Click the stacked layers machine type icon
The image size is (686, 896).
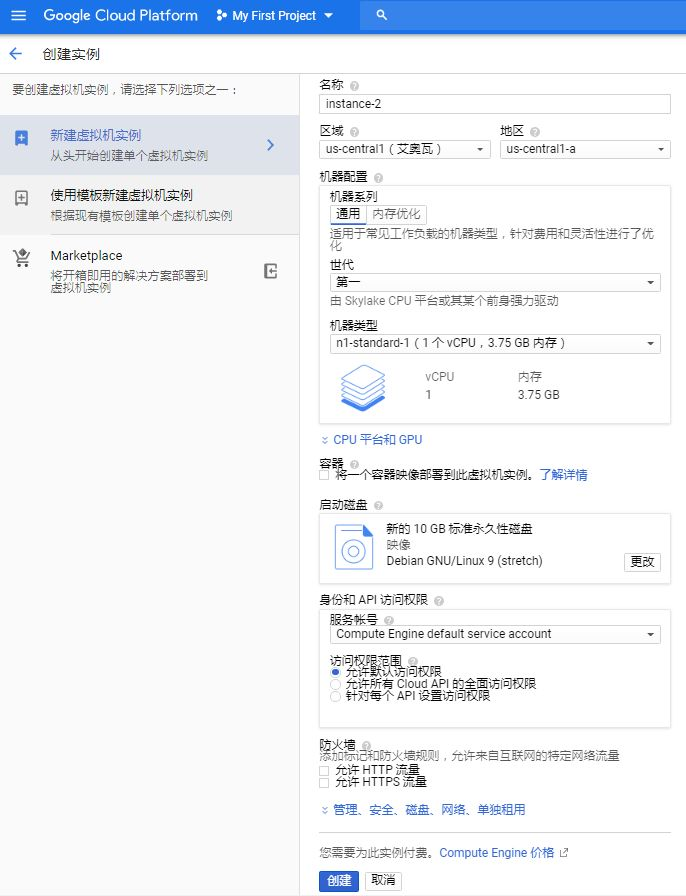363,387
